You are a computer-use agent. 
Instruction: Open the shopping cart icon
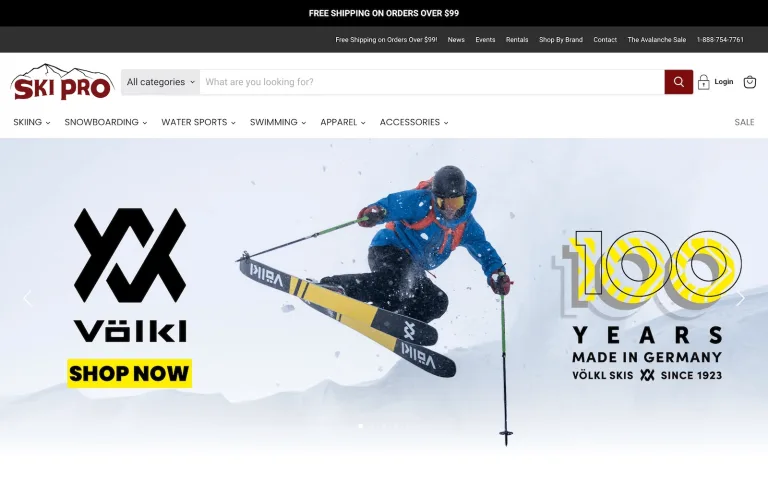[x=749, y=82]
